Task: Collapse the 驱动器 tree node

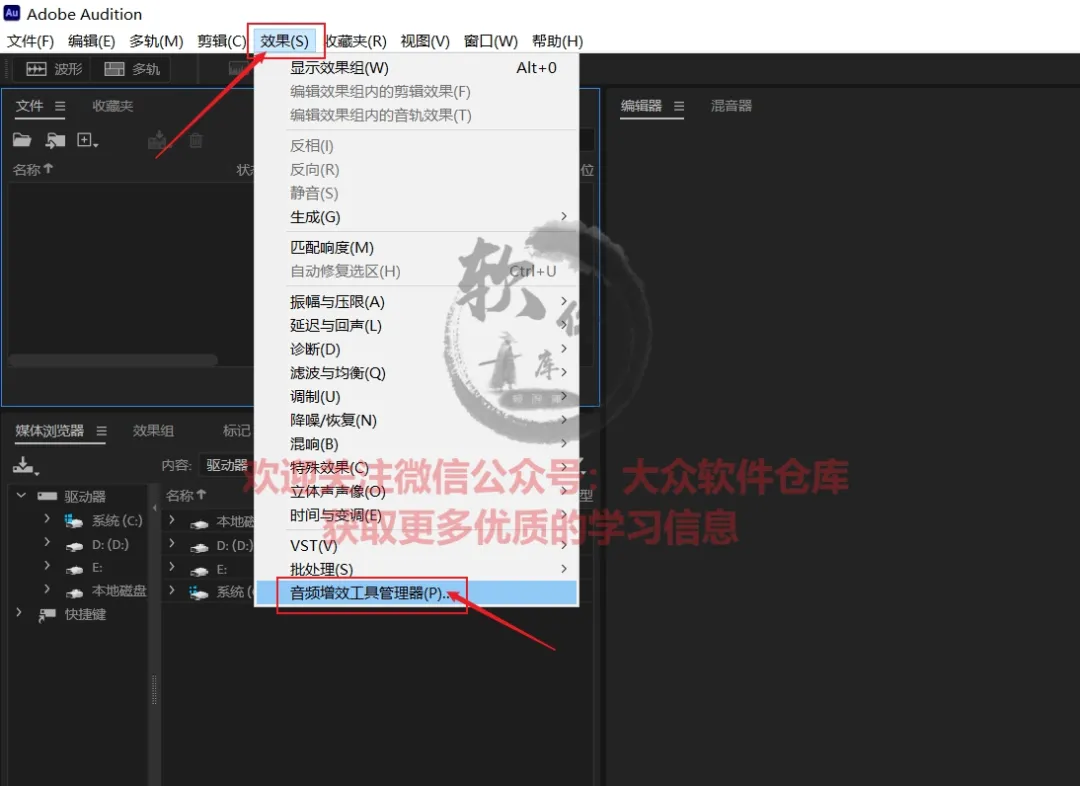Action: [x=21, y=495]
